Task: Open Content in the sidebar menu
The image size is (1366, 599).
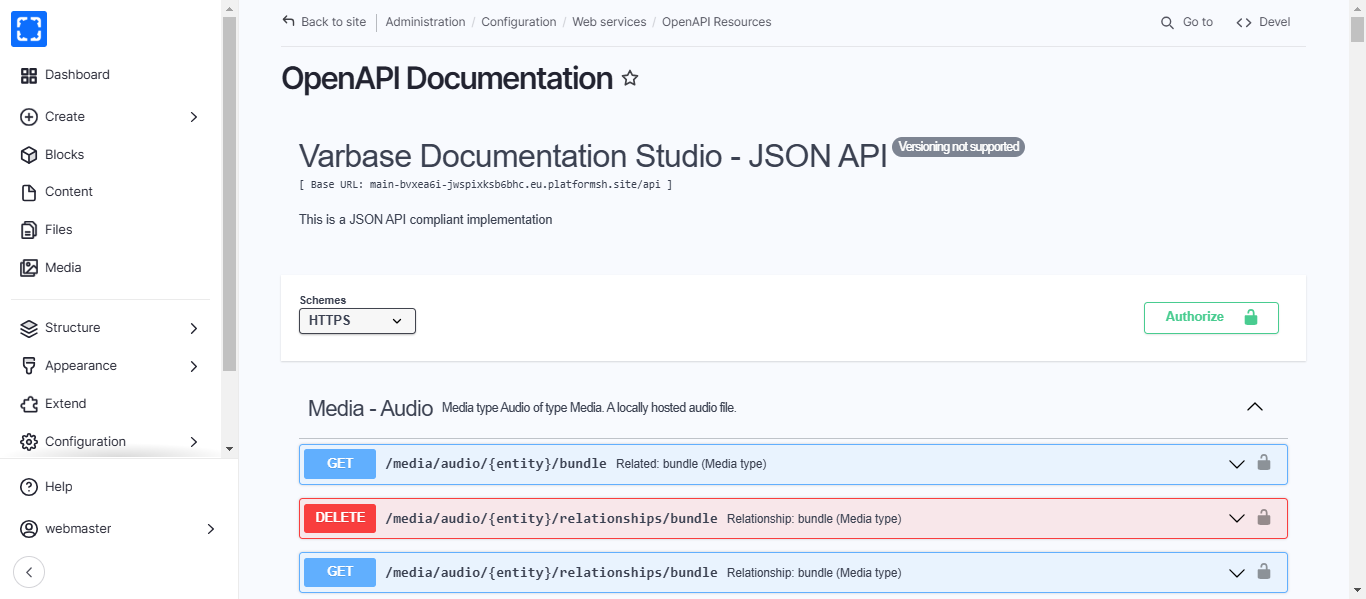Action: tap(68, 192)
